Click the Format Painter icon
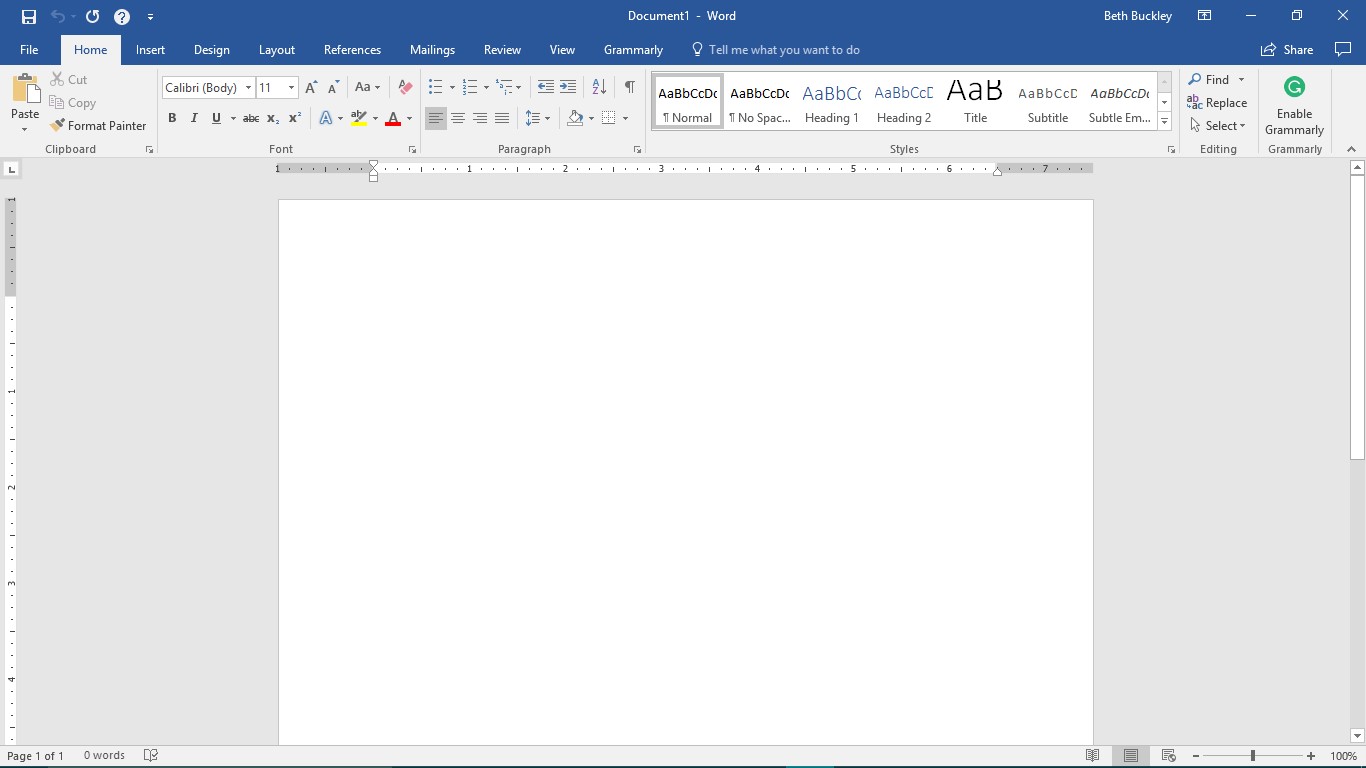The height and width of the screenshot is (768, 1366). [x=58, y=126]
